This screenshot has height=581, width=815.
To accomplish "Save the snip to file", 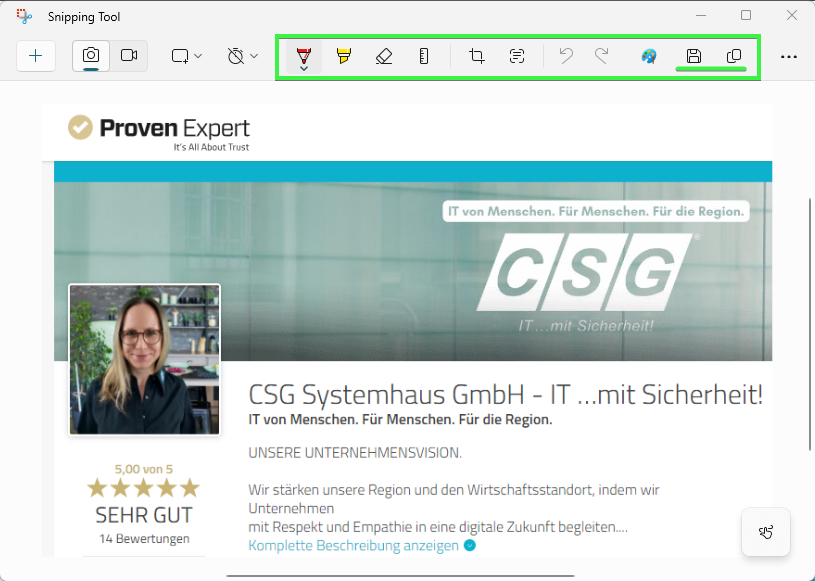I will pyautogui.click(x=693, y=56).
